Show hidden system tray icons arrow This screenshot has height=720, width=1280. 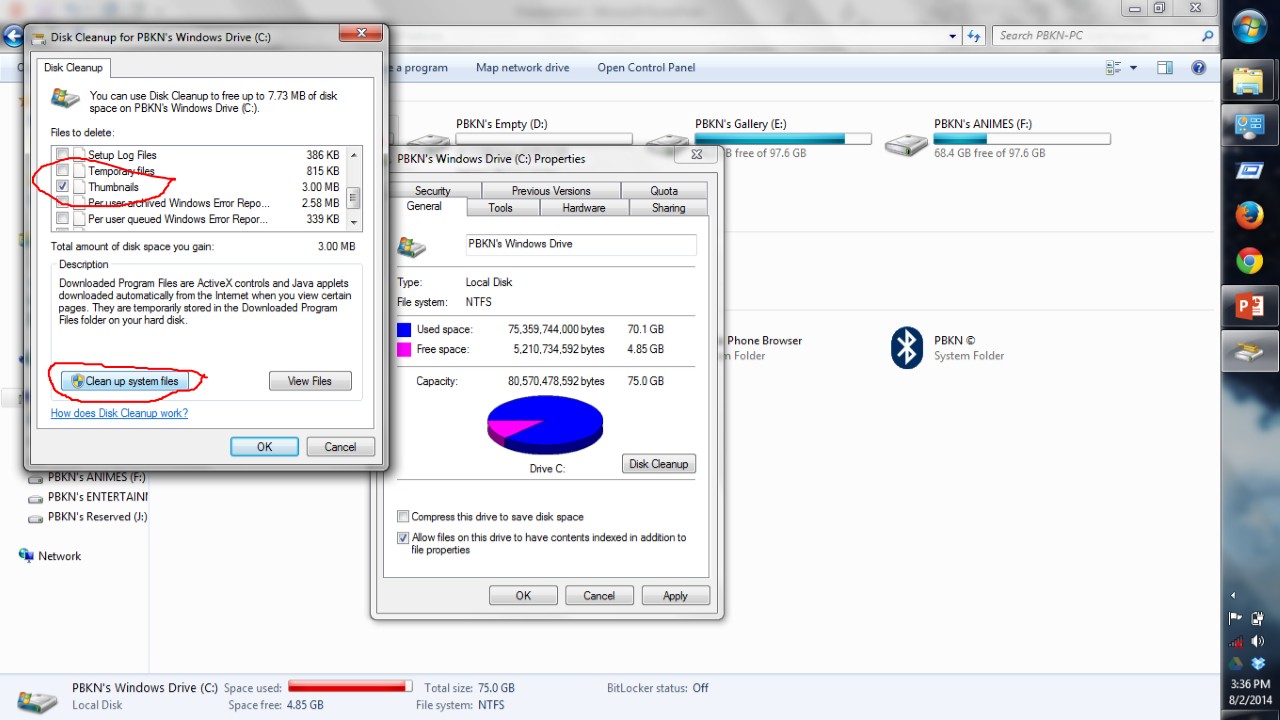pyautogui.click(x=1233, y=595)
